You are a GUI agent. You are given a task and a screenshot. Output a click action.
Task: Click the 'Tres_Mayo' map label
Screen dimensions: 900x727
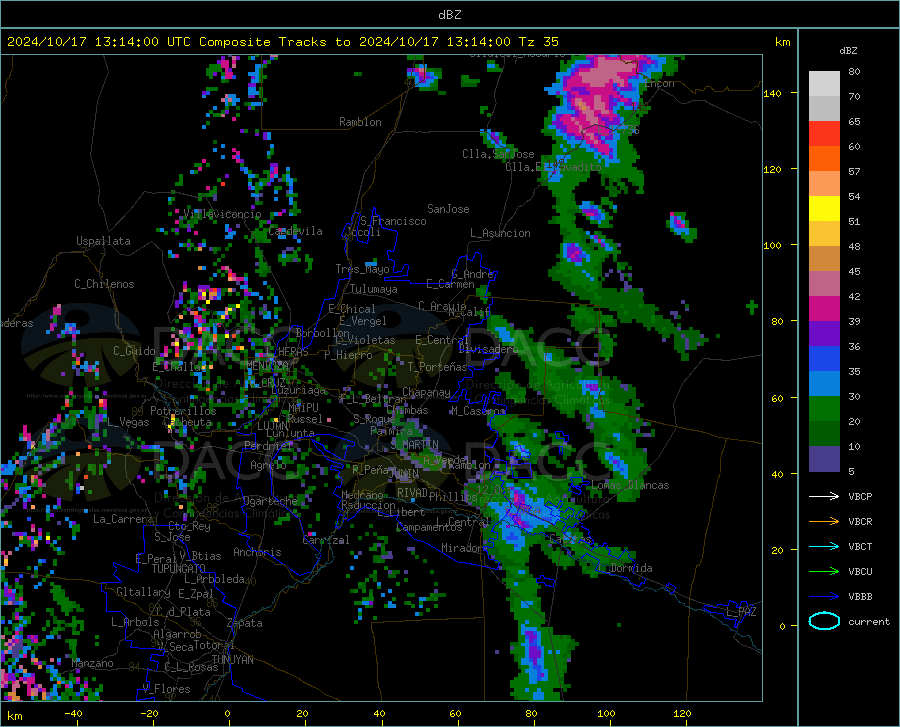pyautogui.click(x=362, y=269)
